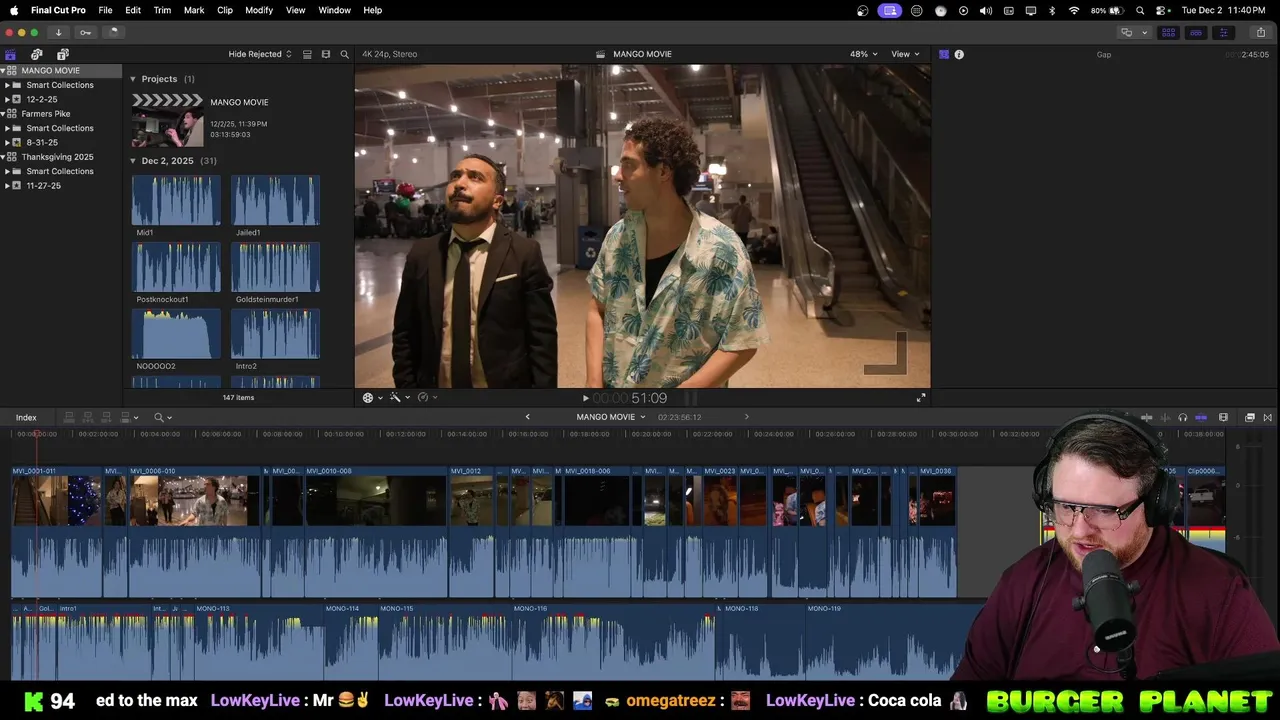
Task: Toggle the Libraries sidebar button
Action: pyautogui.click(x=11, y=54)
